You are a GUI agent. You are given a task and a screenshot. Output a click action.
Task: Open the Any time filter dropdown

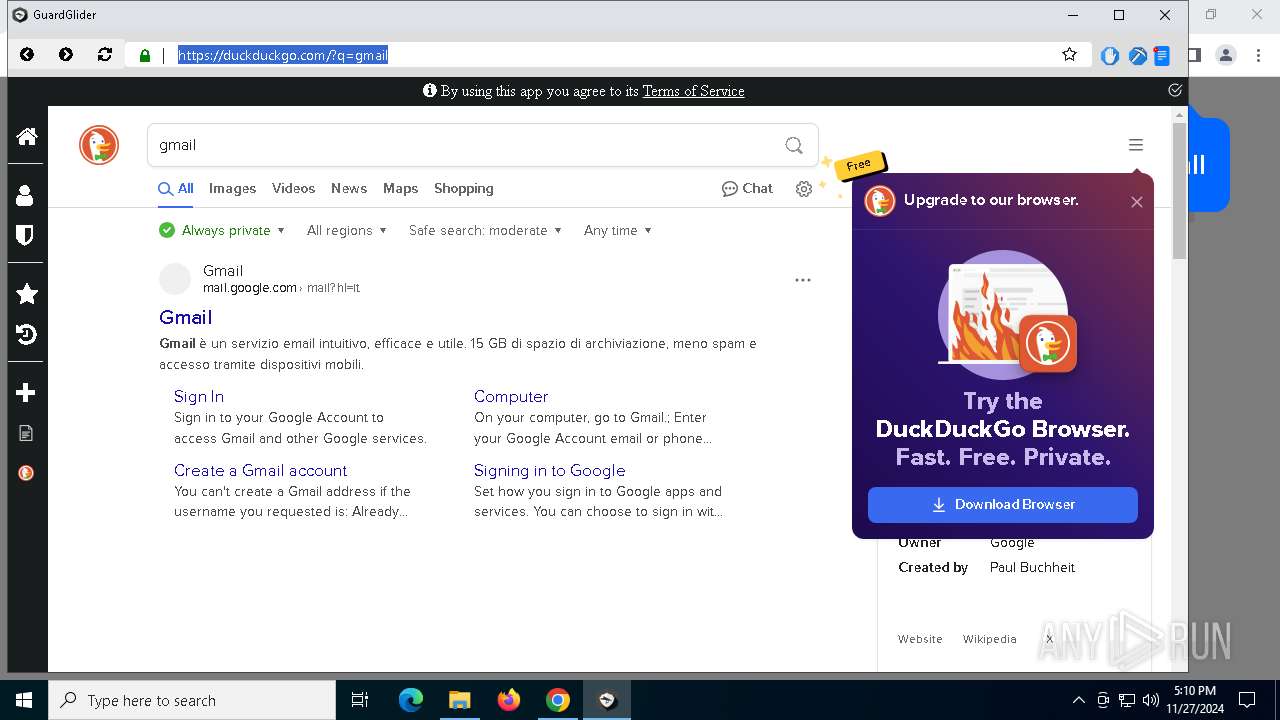coord(618,230)
